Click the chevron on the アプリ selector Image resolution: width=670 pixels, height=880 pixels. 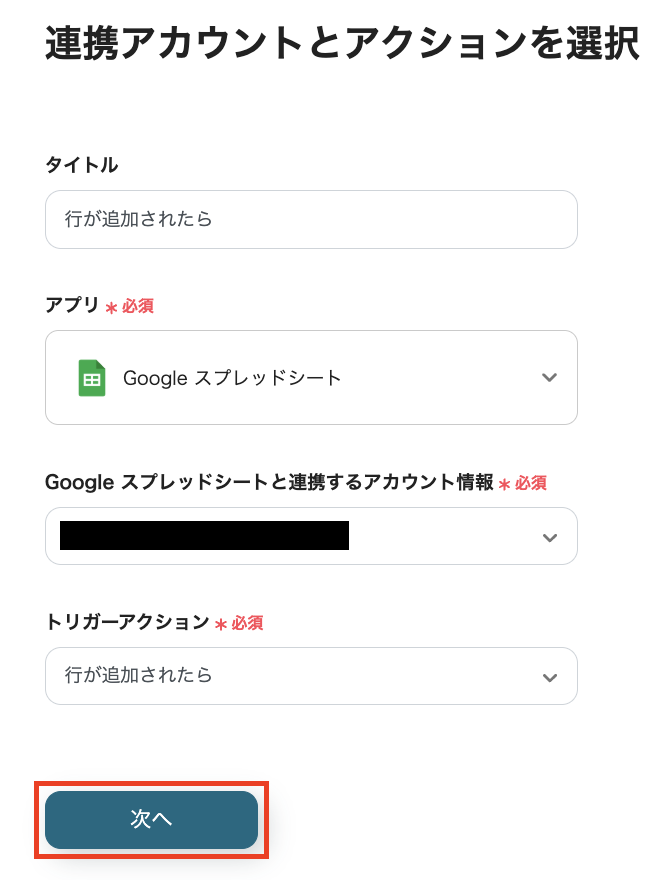(x=549, y=377)
